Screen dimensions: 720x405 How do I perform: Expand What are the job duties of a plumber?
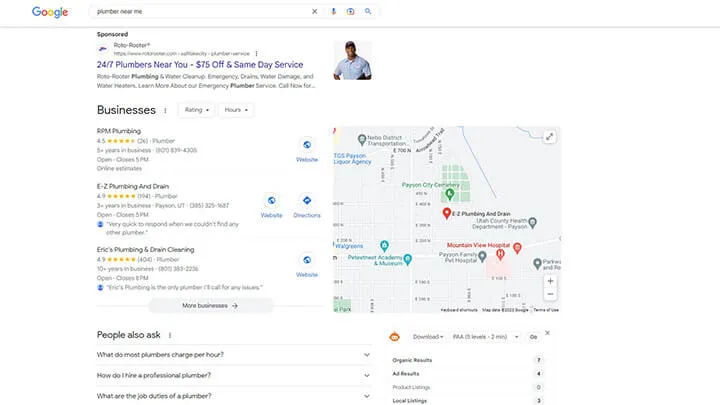pyautogui.click(x=234, y=396)
